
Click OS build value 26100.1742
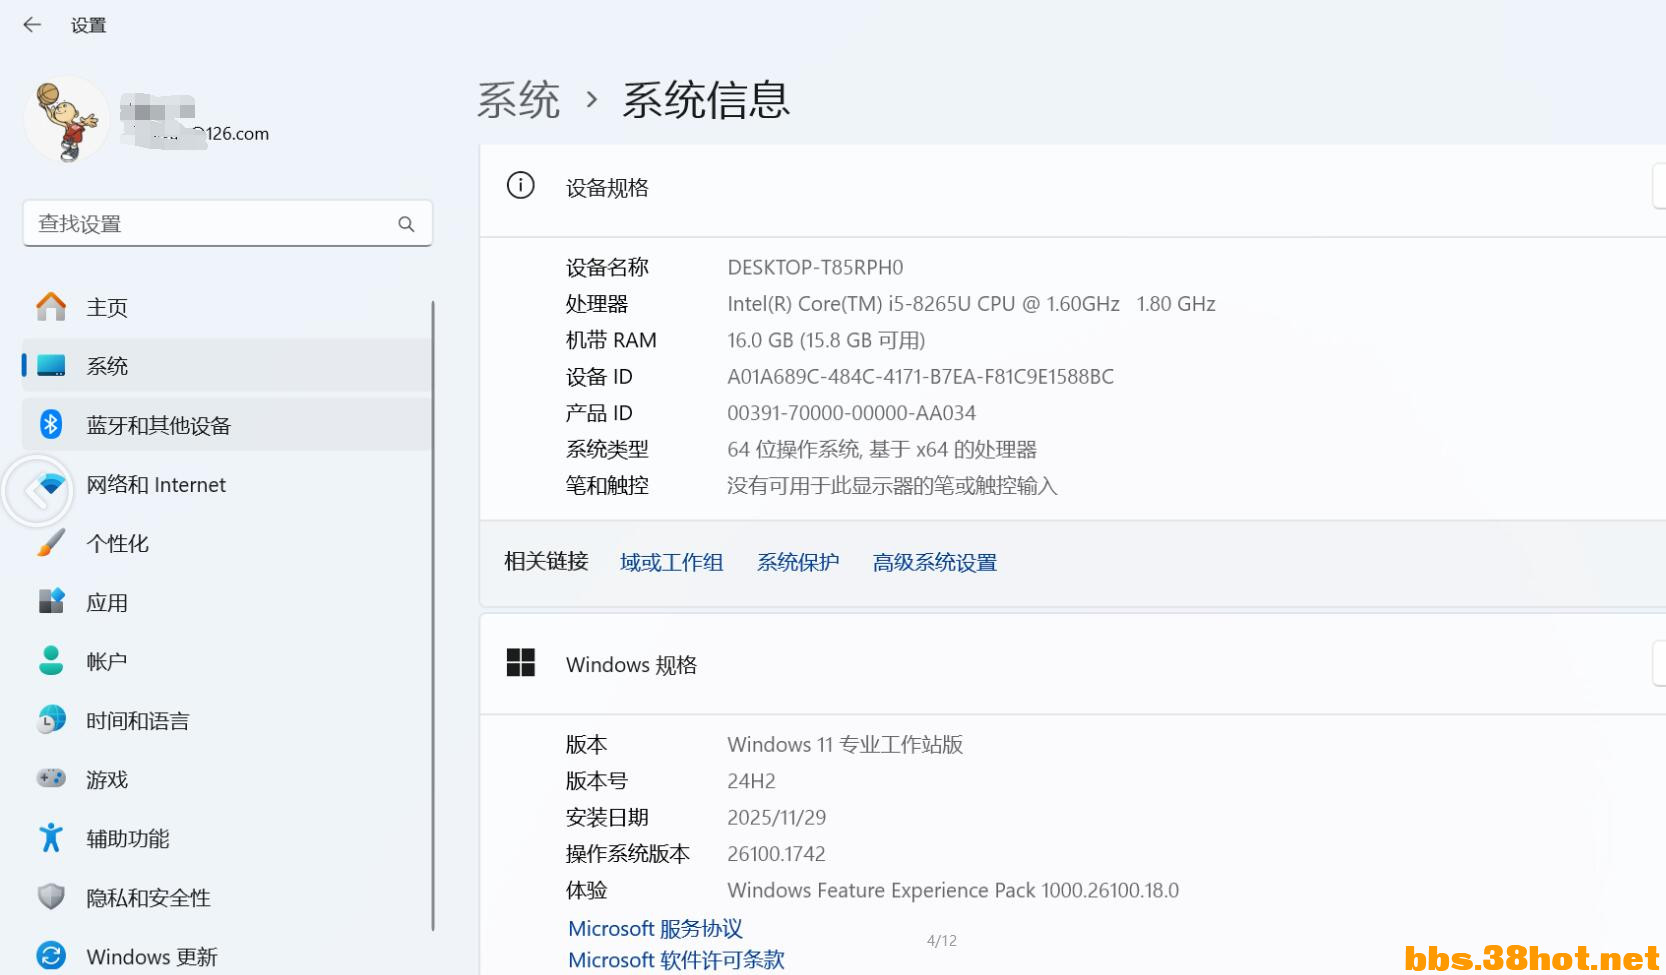776,854
